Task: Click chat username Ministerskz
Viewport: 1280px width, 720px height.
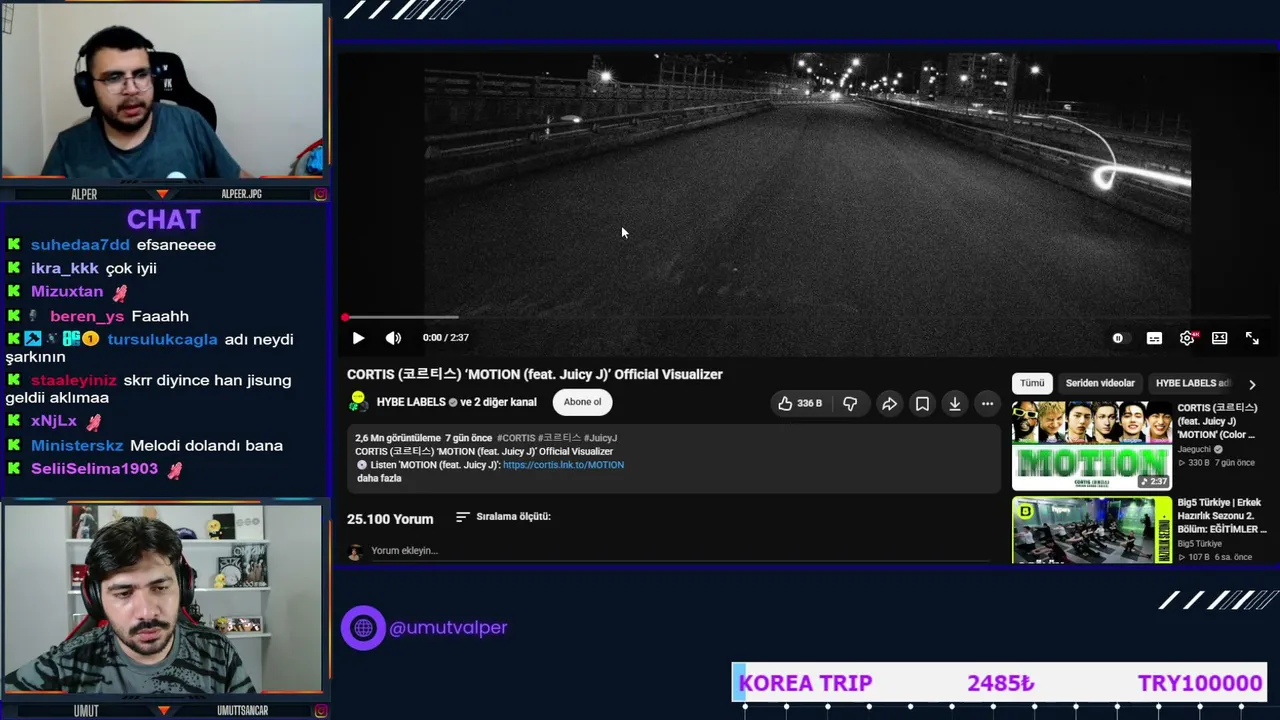Action: [77, 445]
